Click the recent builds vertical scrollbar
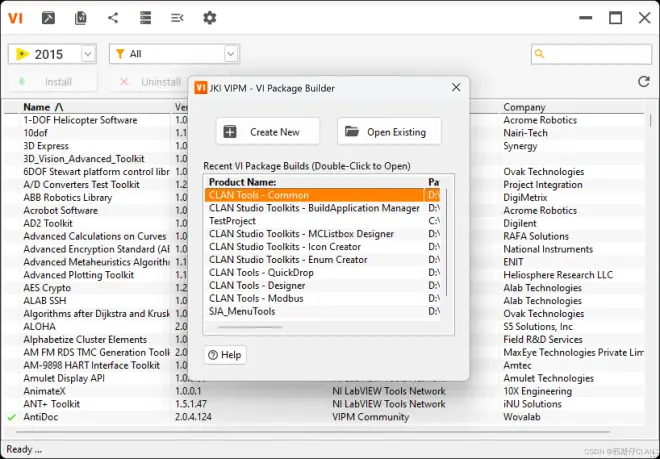660x459 pixels. 446,242
